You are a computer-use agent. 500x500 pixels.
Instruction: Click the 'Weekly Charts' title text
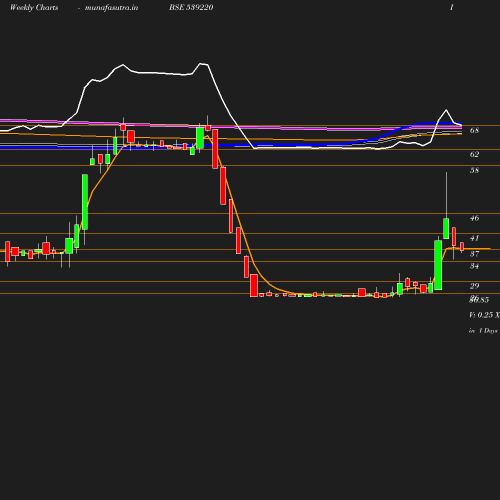click(34, 7)
